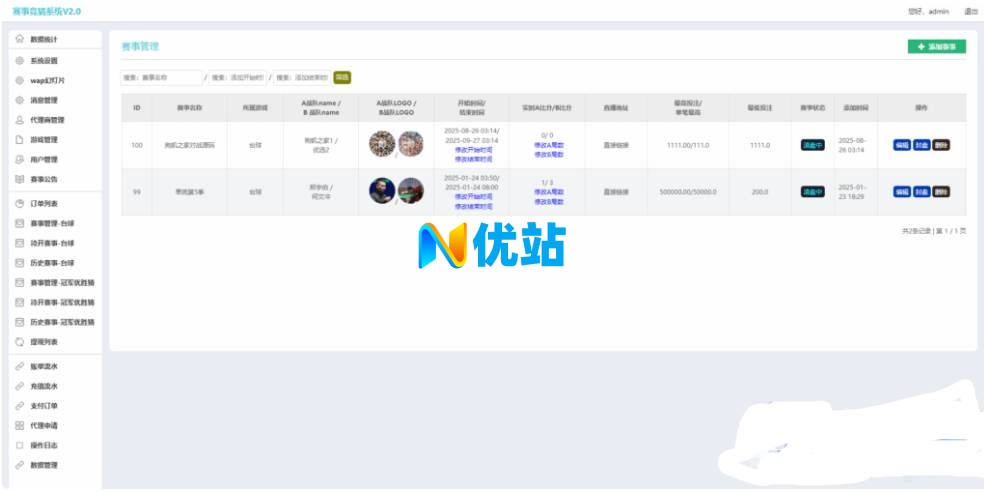Click the 账单流水 link icon
The width and height of the screenshot is (984, 492).
[x=20, y=366]
